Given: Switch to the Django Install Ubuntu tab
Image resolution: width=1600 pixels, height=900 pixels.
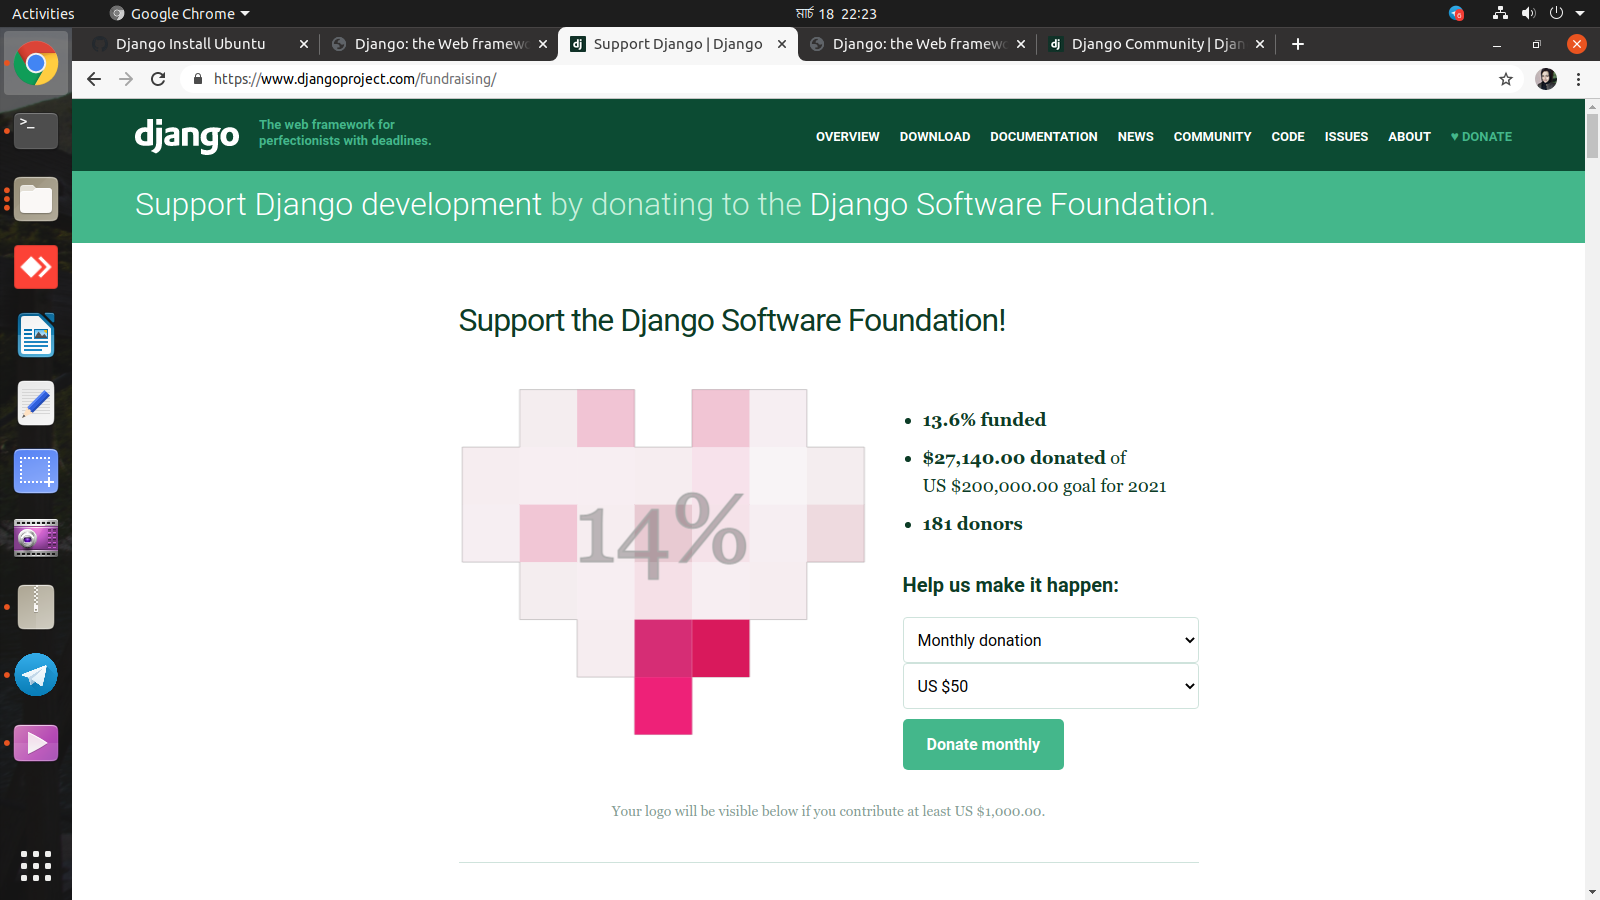Looking at the screenshot, I should pos(200,44).
